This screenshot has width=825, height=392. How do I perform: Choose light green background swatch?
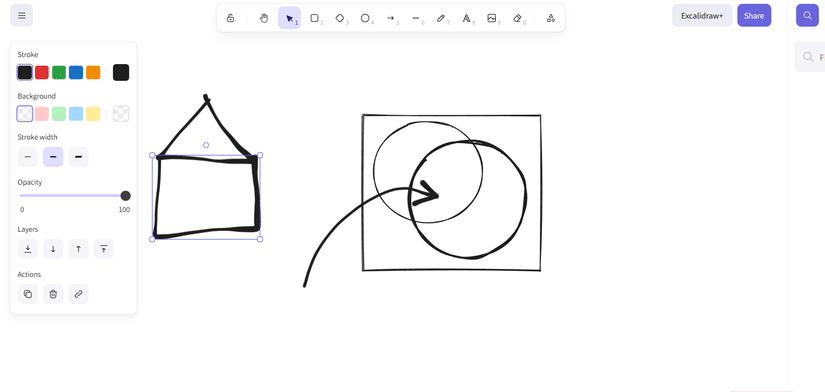point(59,114)
